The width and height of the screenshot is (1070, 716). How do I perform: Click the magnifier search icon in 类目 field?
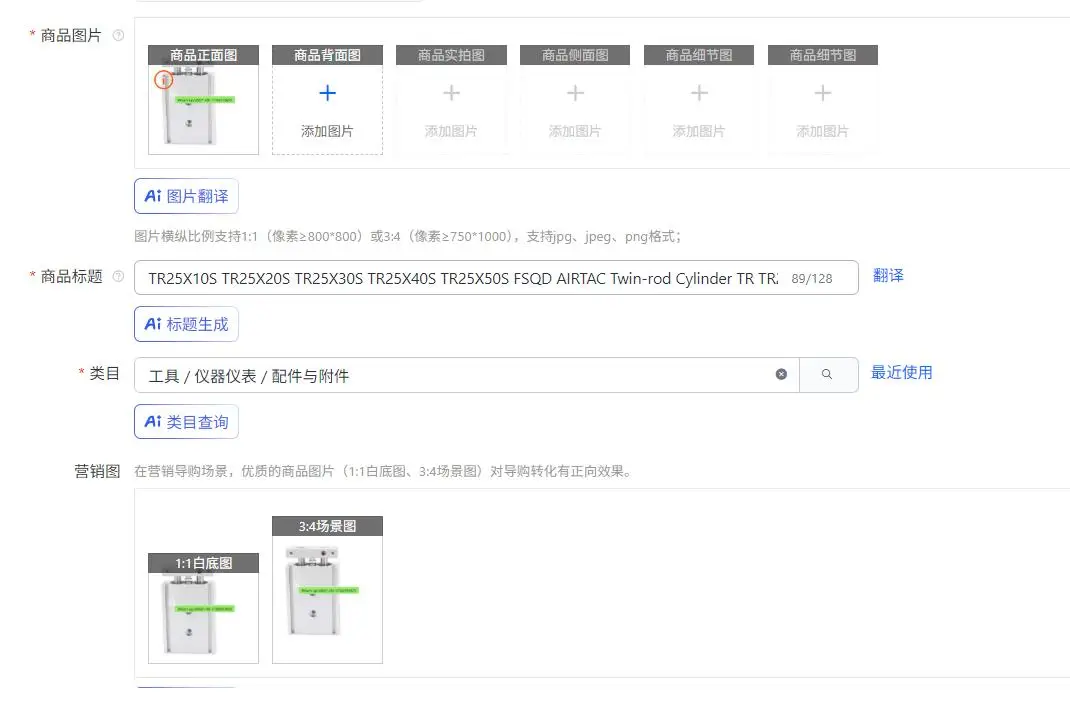(x=827, y=374)
